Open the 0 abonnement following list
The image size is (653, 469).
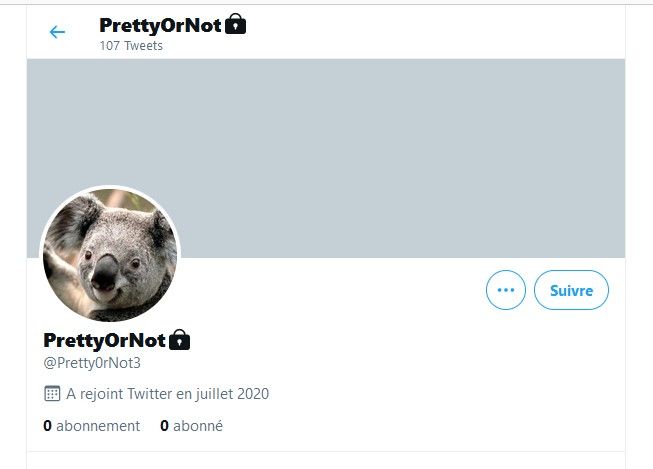pos(92,426)
